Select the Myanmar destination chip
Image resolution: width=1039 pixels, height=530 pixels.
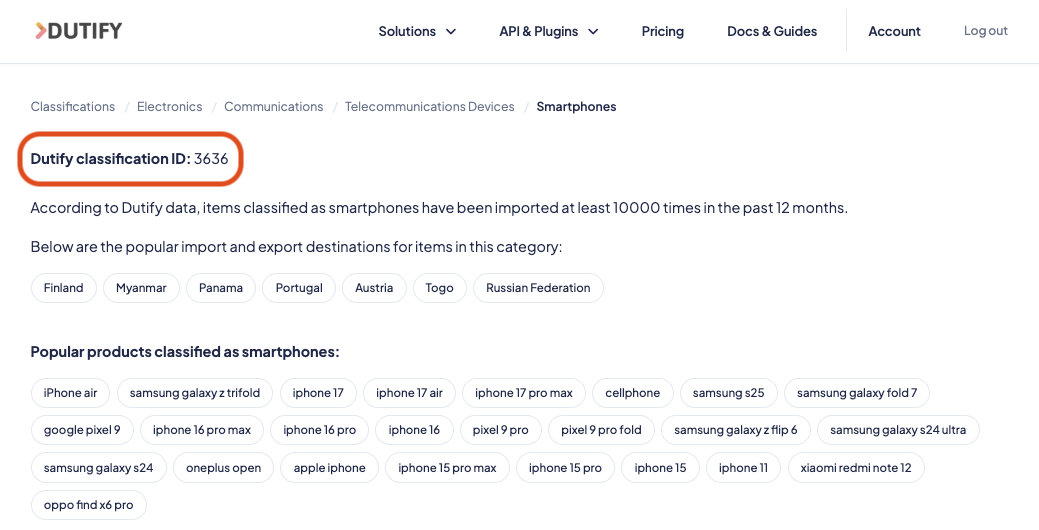[141, 288]
